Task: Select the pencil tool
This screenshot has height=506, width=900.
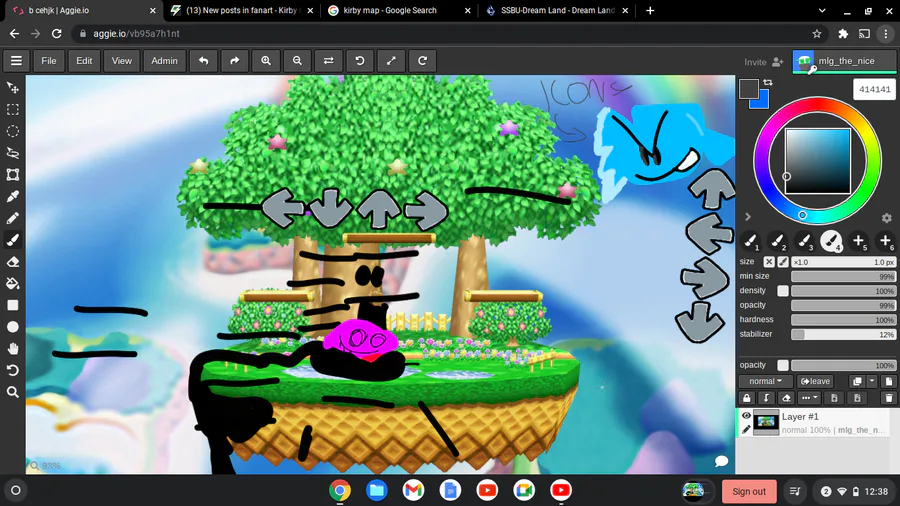Action: [13, 218]
